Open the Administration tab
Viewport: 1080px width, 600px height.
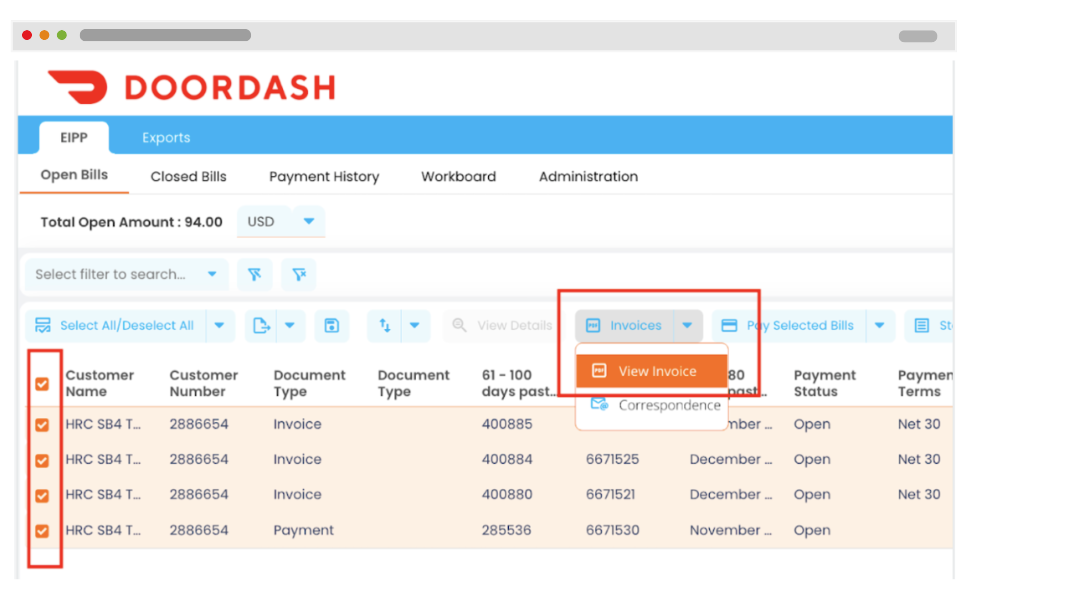coord(588,176)
